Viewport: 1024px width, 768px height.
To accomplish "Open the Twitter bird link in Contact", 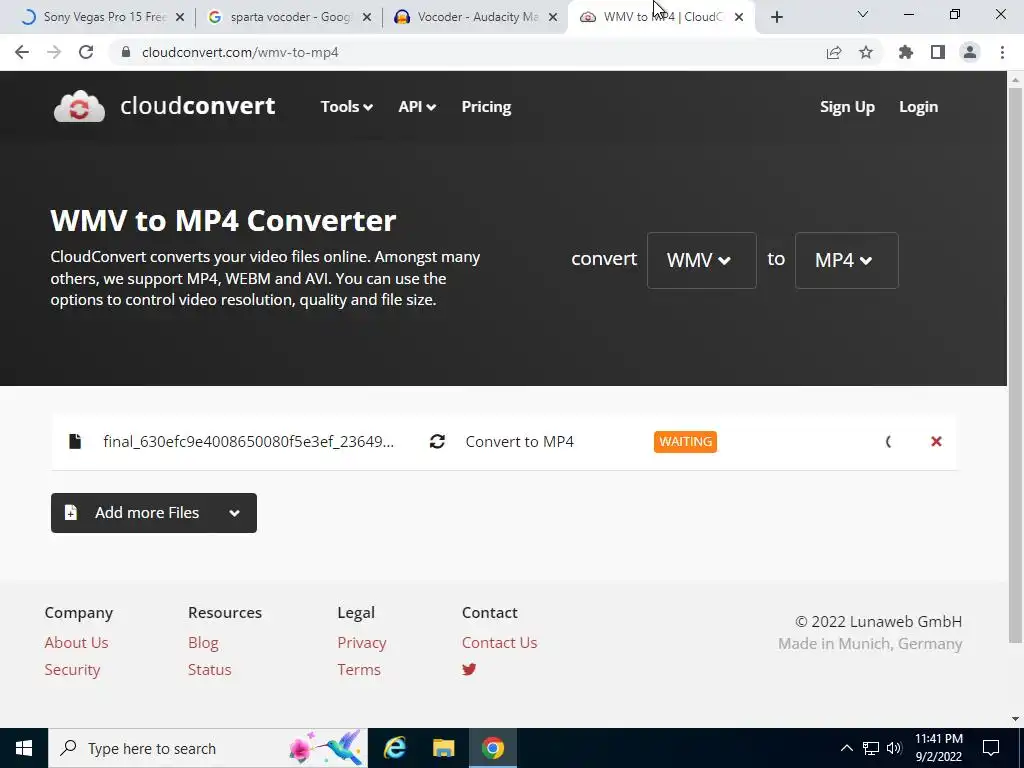I will [469, 669].
